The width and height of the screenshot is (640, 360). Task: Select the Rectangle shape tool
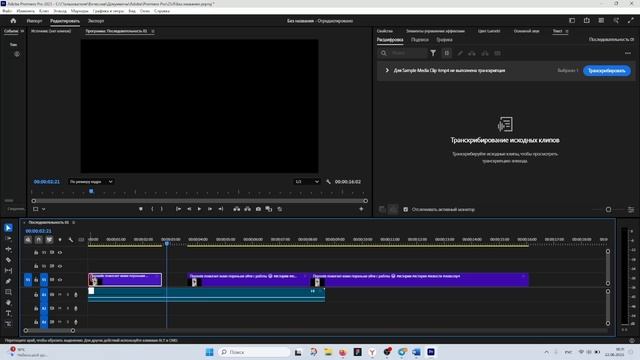click(8, 292)
